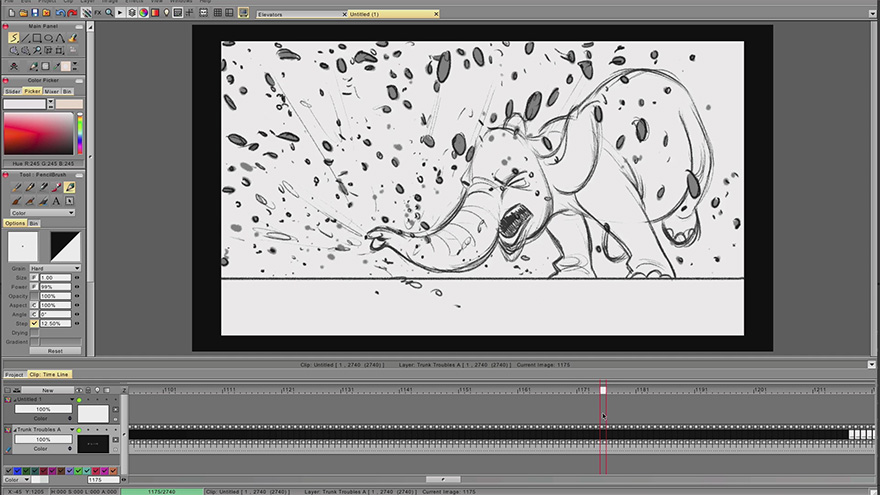
Task: Open blending mode stepper of Trunk Troubles A
Action: coord(70,449)
